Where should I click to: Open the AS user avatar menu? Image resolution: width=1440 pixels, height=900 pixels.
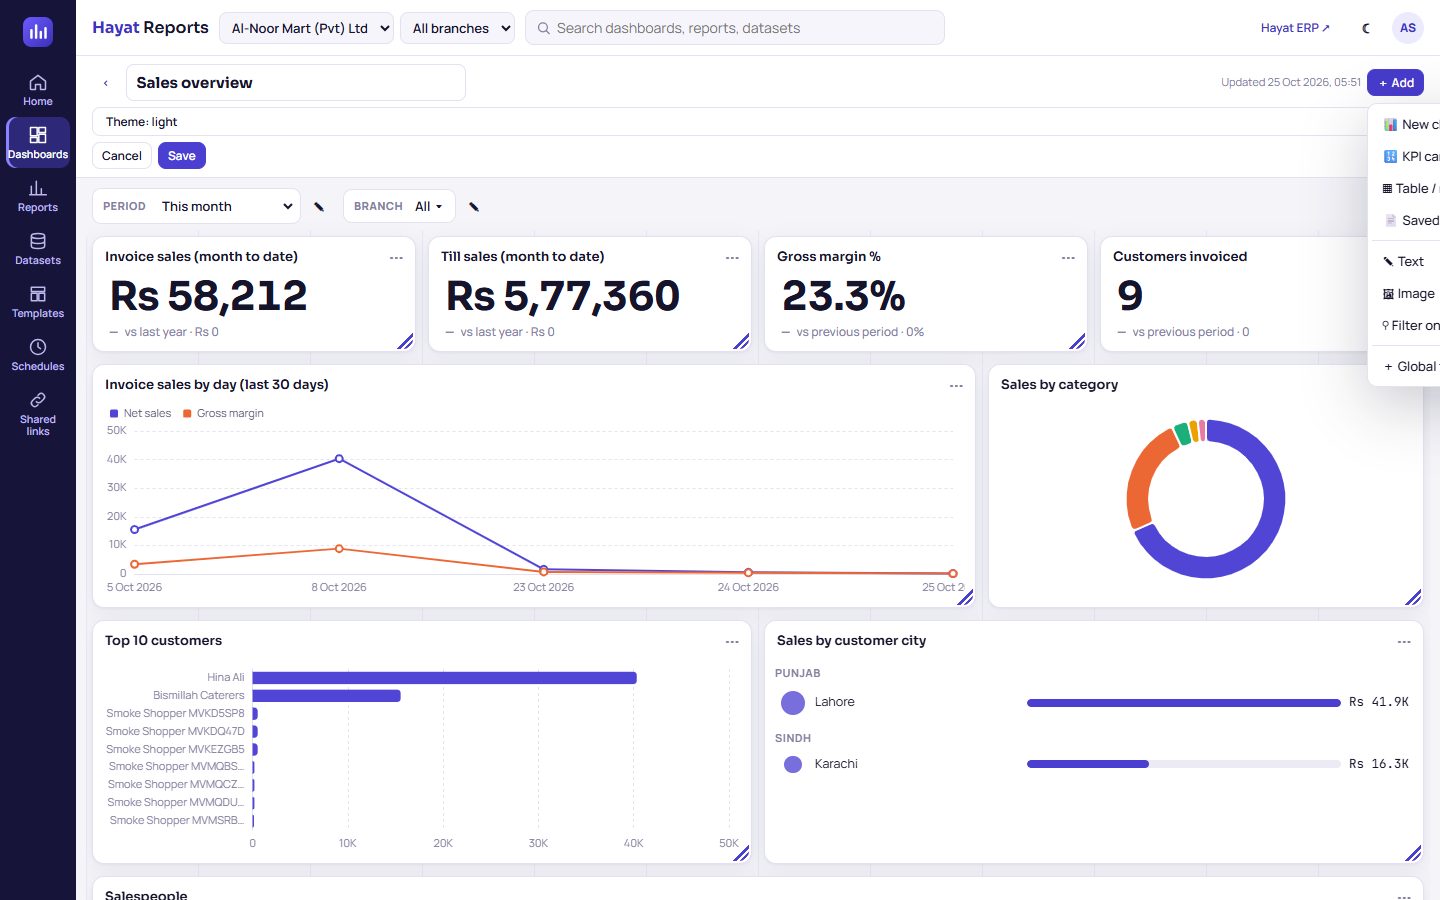[x=1408, y=28]
